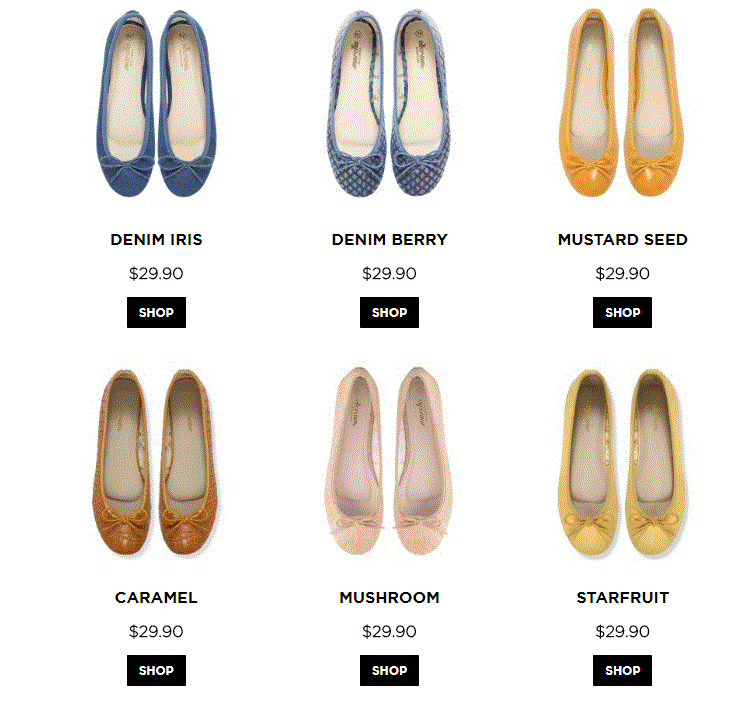Click the DENIM BERRY product title
Screen dimensions: 752x708
coord(389,239)
